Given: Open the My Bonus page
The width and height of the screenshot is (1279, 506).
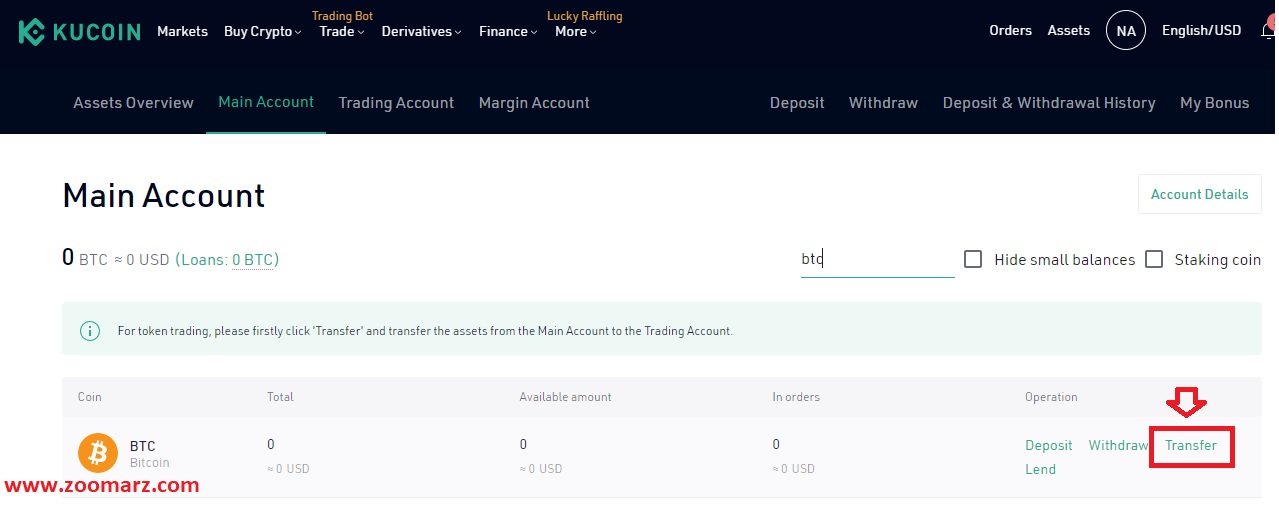Looking at the screenshot, I should pos(1215,103).
